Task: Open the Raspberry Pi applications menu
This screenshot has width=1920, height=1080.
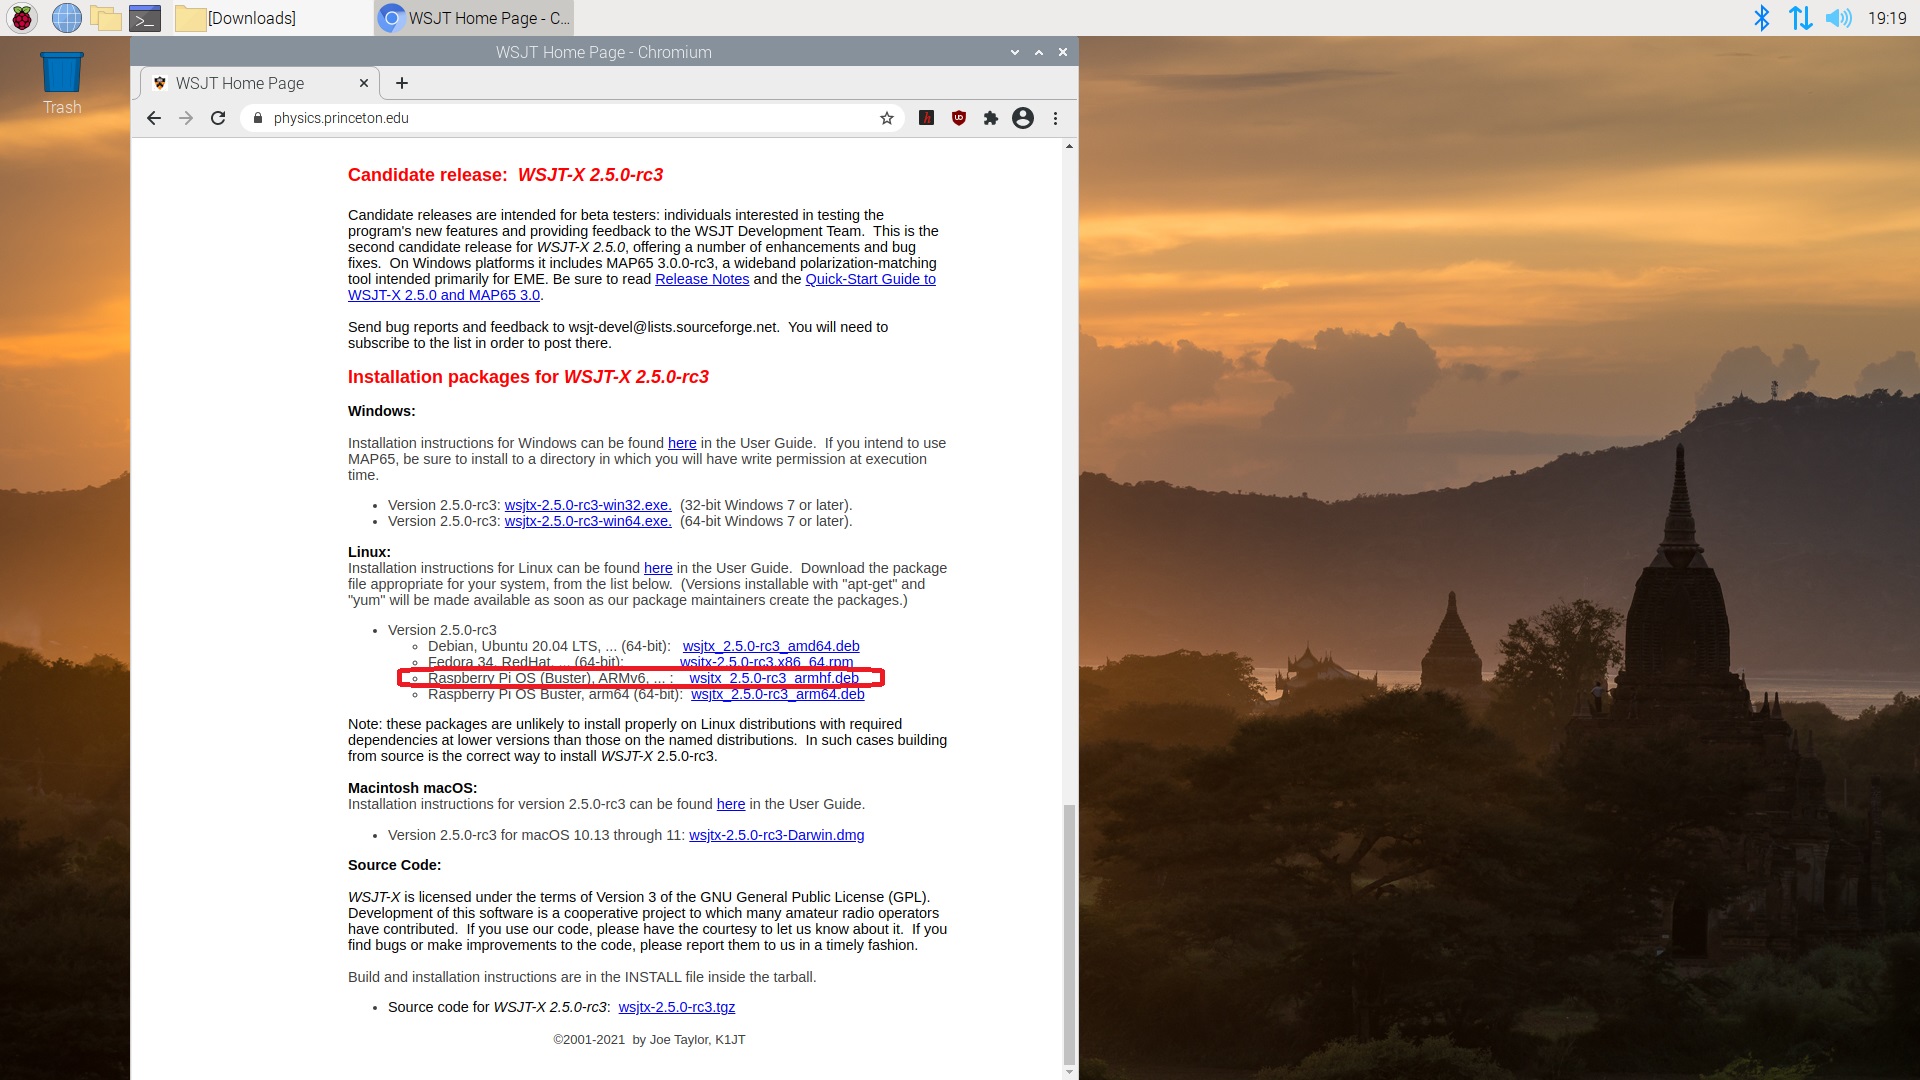Action: pyautogui.click(x=22, y=18)
